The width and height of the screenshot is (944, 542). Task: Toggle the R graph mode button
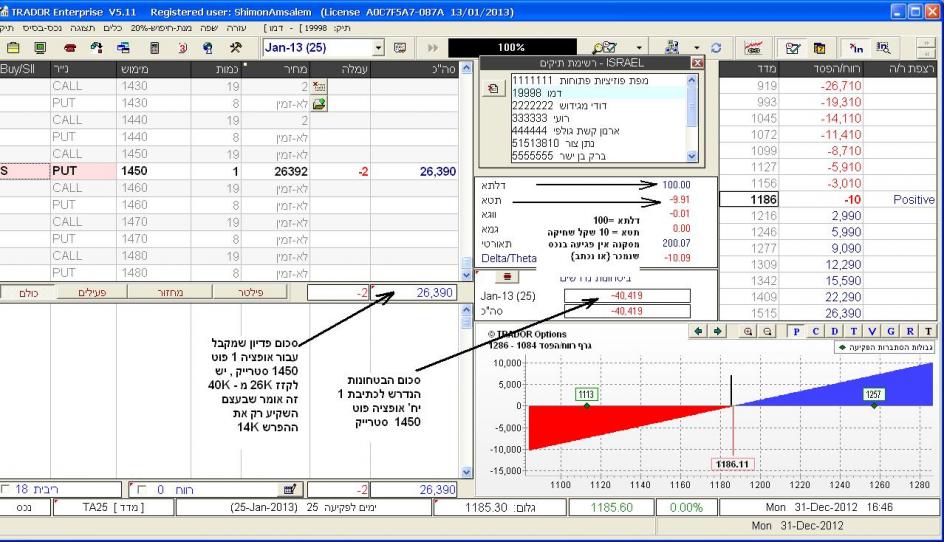[910, 331]
